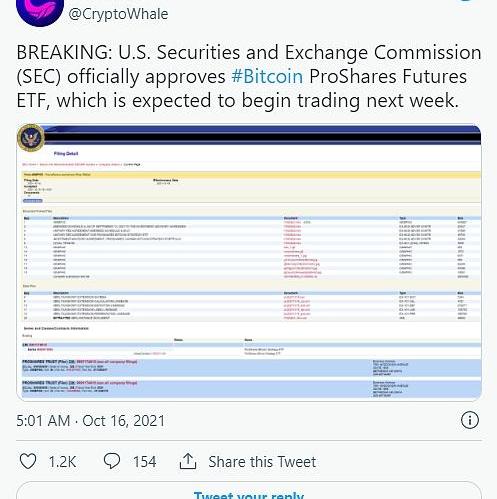Click the small blue button under Documents
Screen dimensions: 497x499
[x=33, y=201]
